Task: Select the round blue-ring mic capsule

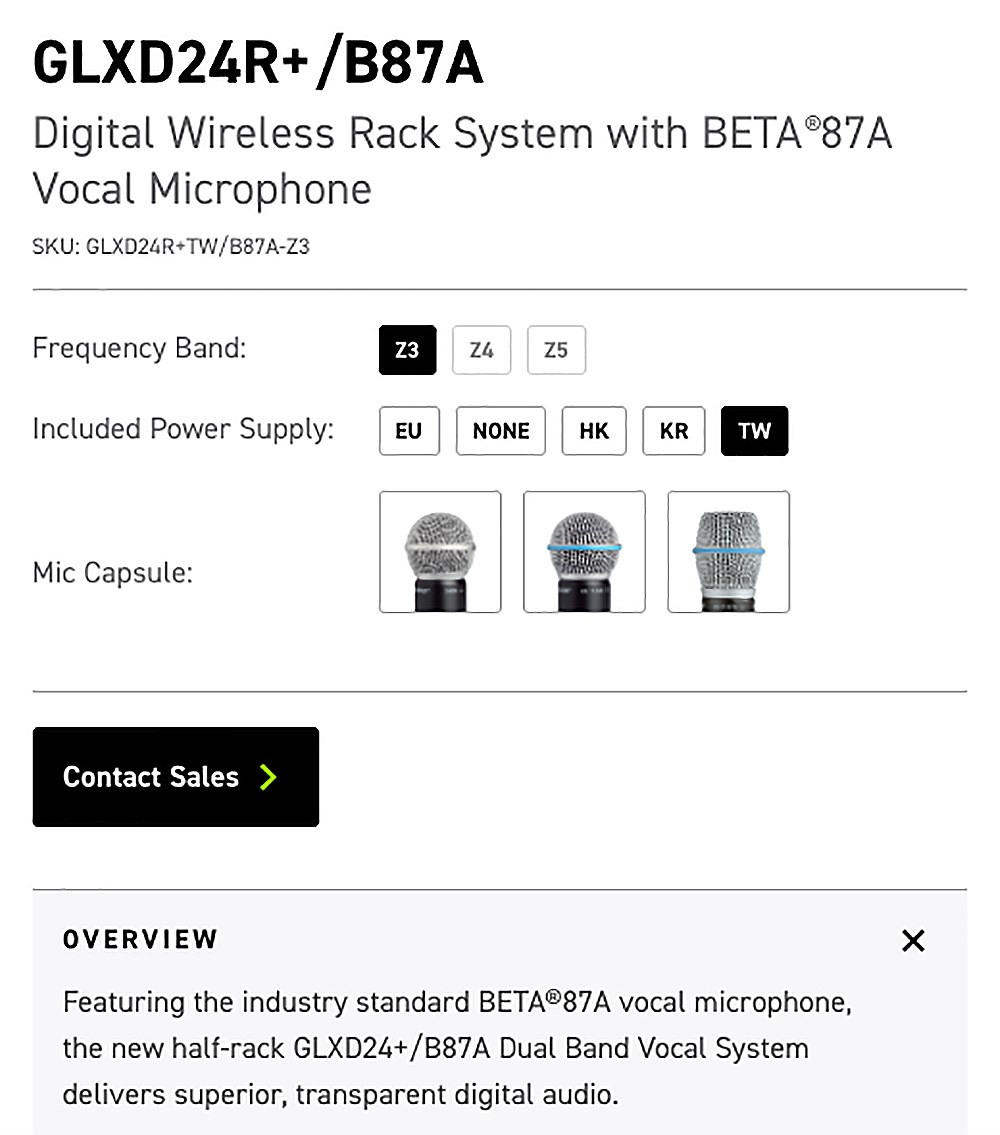Action: 584,552
